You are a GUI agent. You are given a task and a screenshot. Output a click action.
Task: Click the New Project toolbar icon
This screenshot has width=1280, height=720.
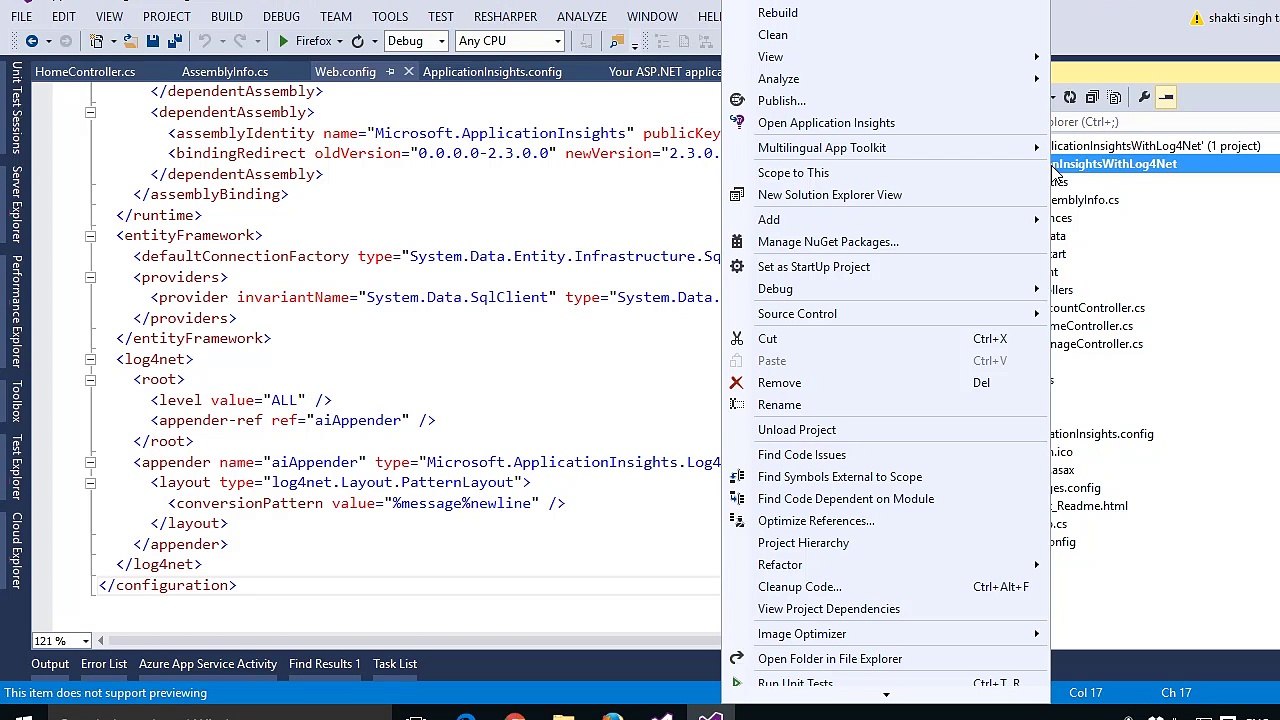click(x=97, y=41)
